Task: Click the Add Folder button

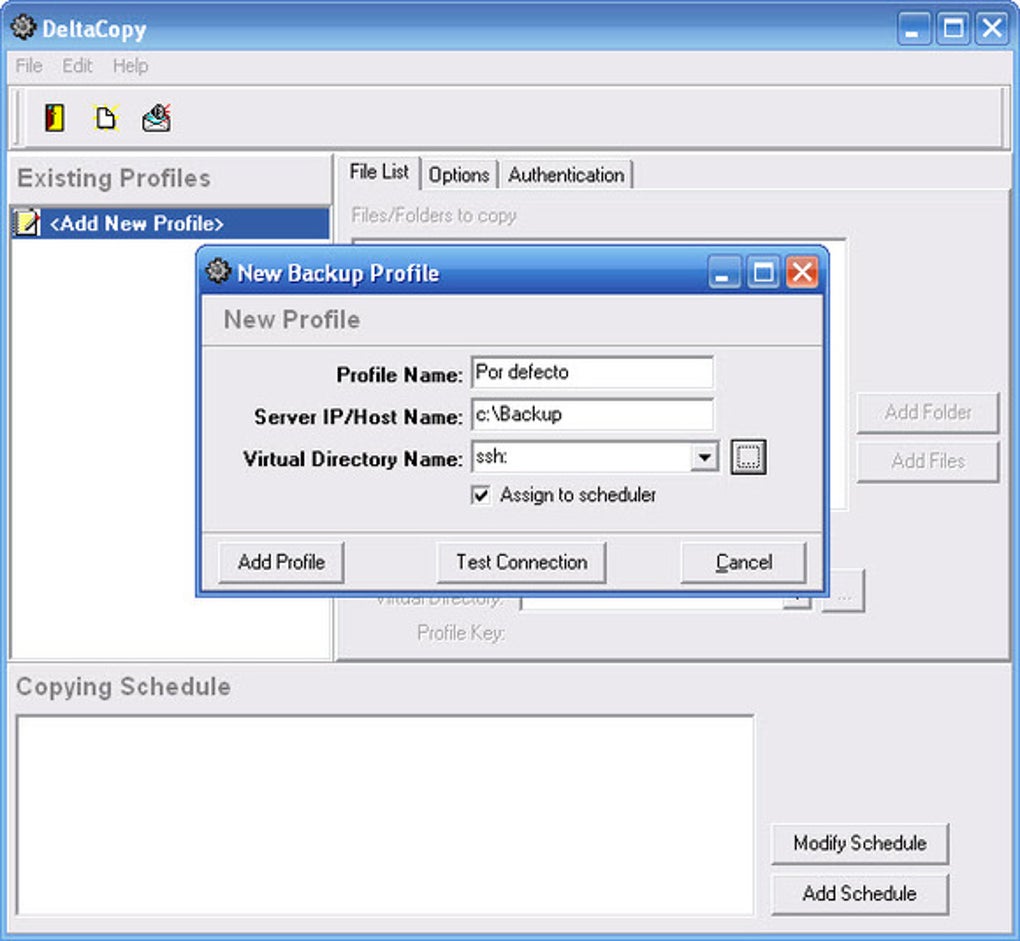Action: [x=928, y=412]
